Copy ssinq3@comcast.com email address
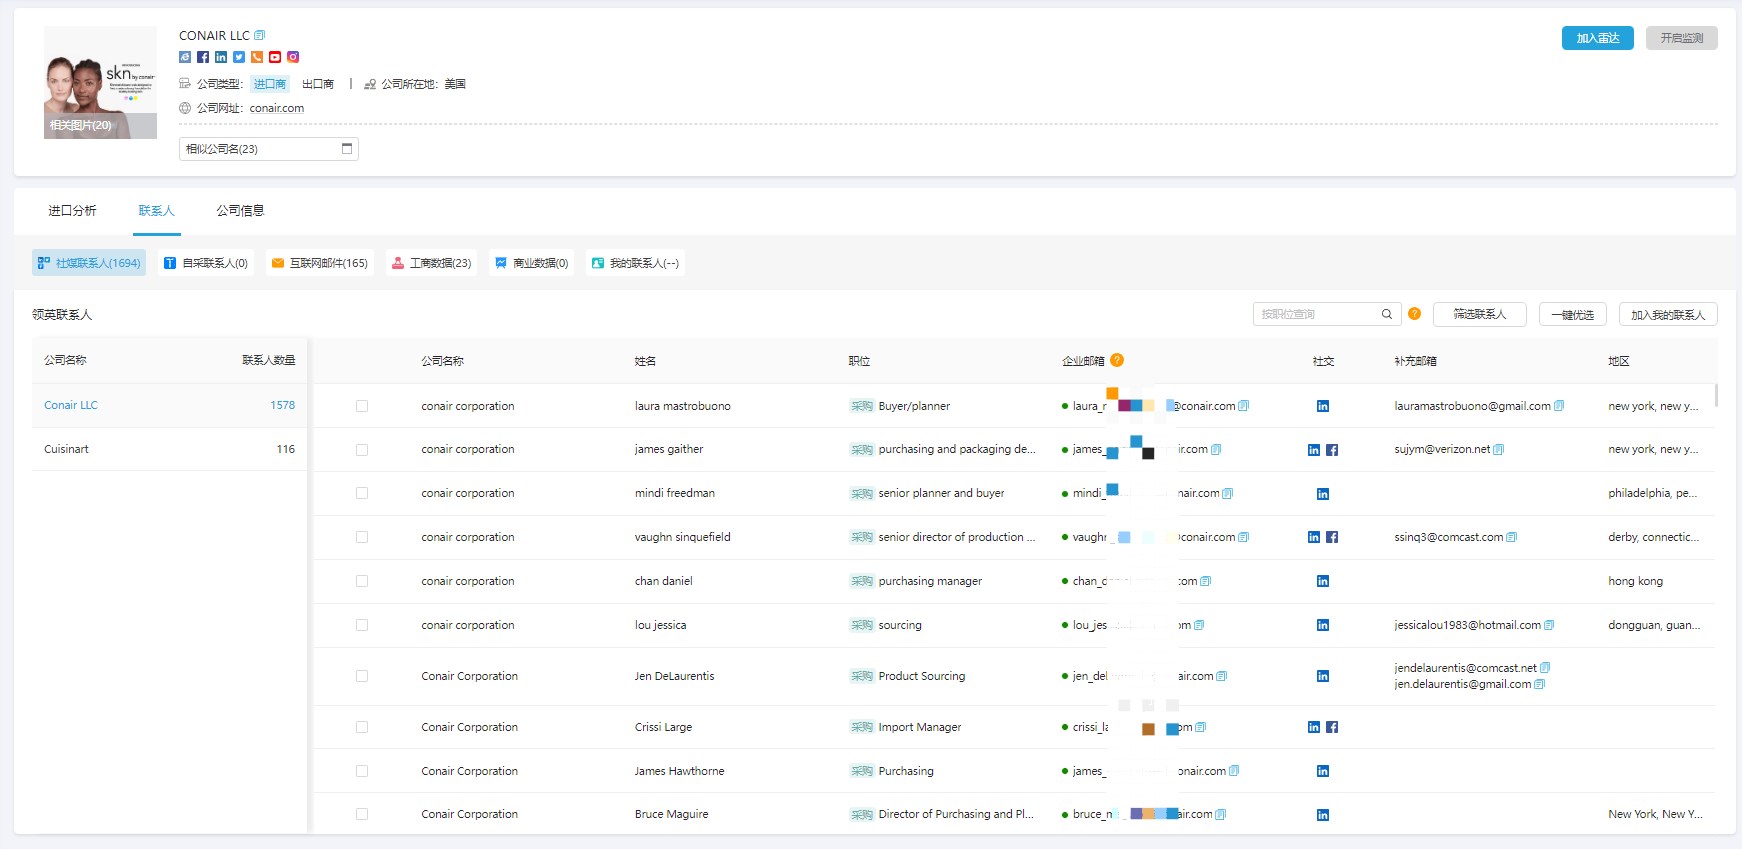The height and width of the screenshot is (849, 1742). tap(1511, 537)
